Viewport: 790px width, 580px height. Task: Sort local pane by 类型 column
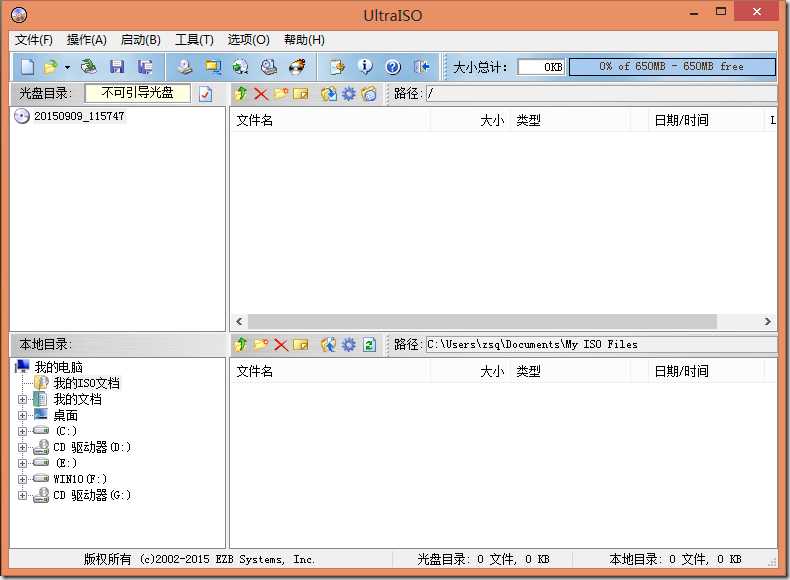click(569, 371)
